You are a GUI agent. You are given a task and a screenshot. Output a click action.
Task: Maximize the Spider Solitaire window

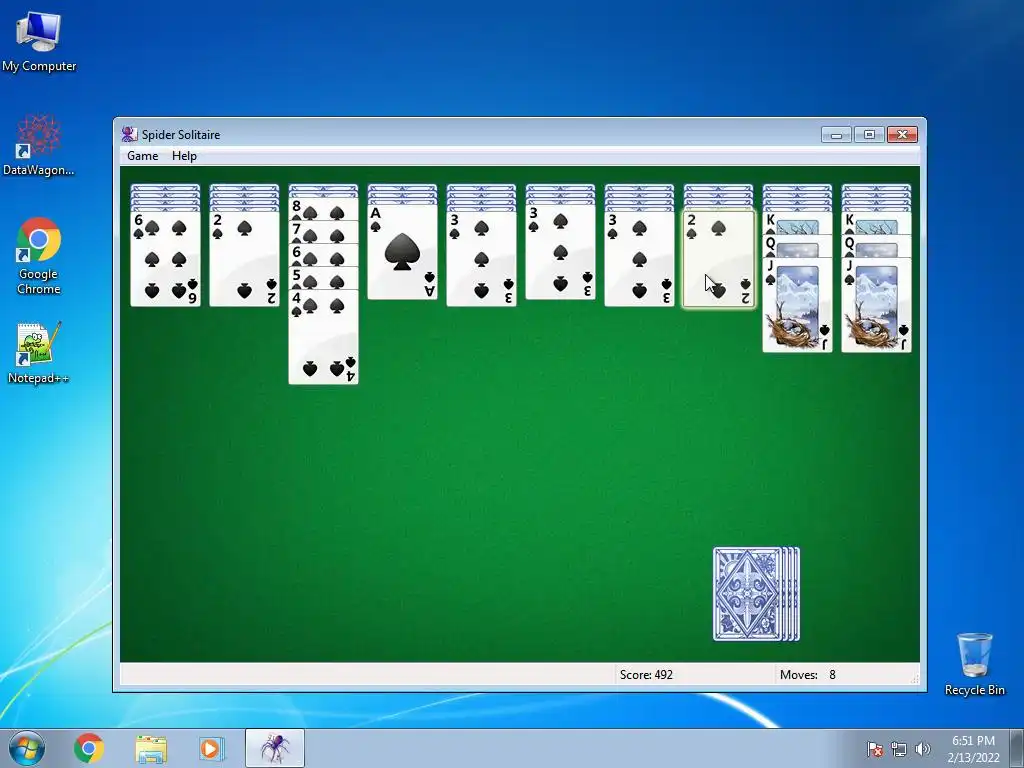[869, 135]
